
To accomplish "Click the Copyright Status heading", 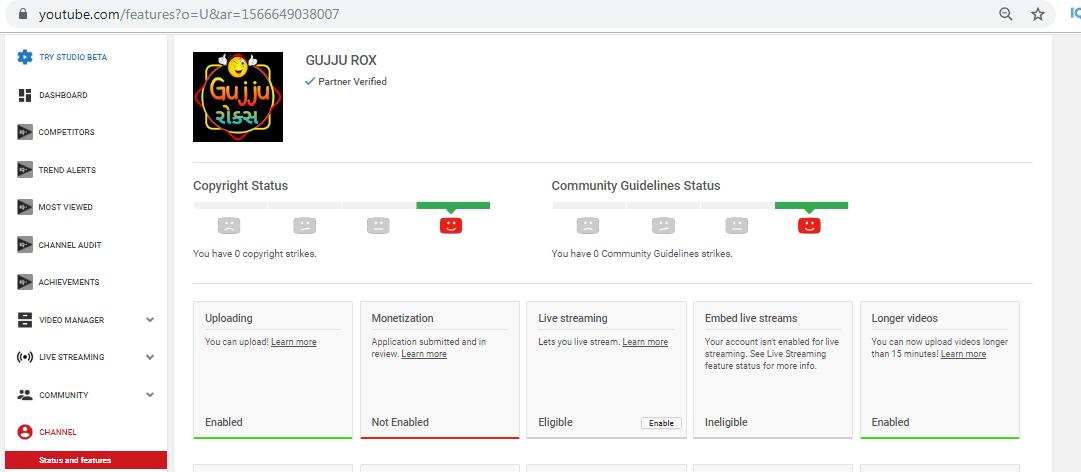I will coord(241,186).
